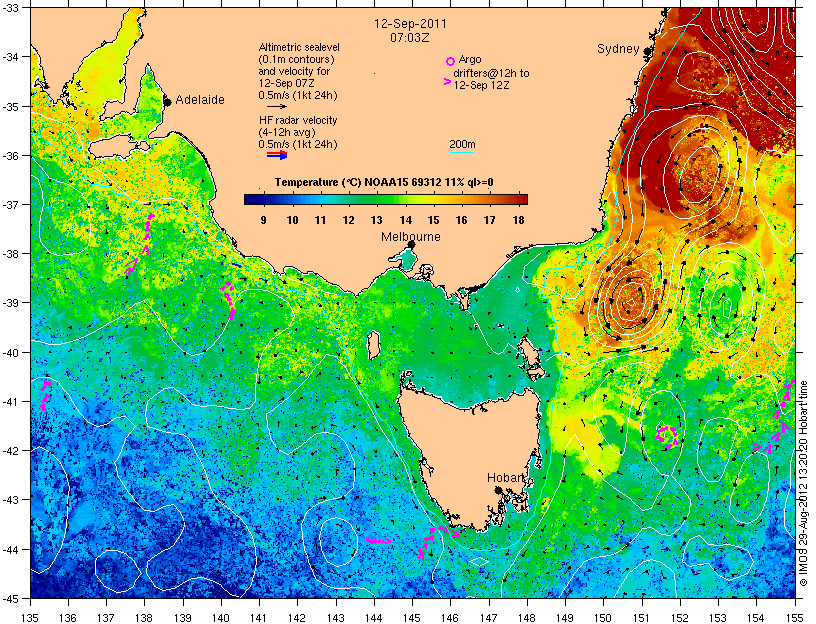Click King Island in Bass Strait
The height and width of the screenshot is (624, 816).
(374, 346)
